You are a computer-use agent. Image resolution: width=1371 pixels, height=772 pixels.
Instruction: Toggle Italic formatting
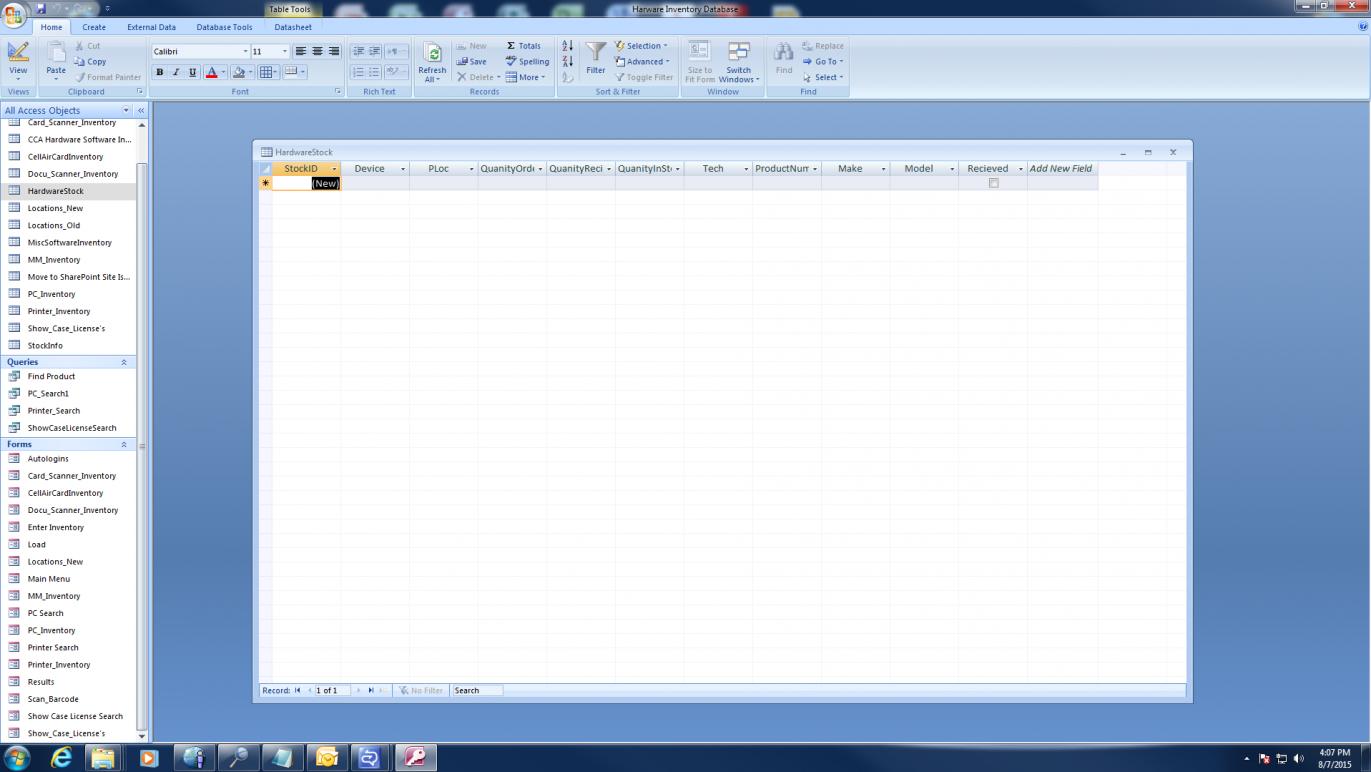[176, 72]
